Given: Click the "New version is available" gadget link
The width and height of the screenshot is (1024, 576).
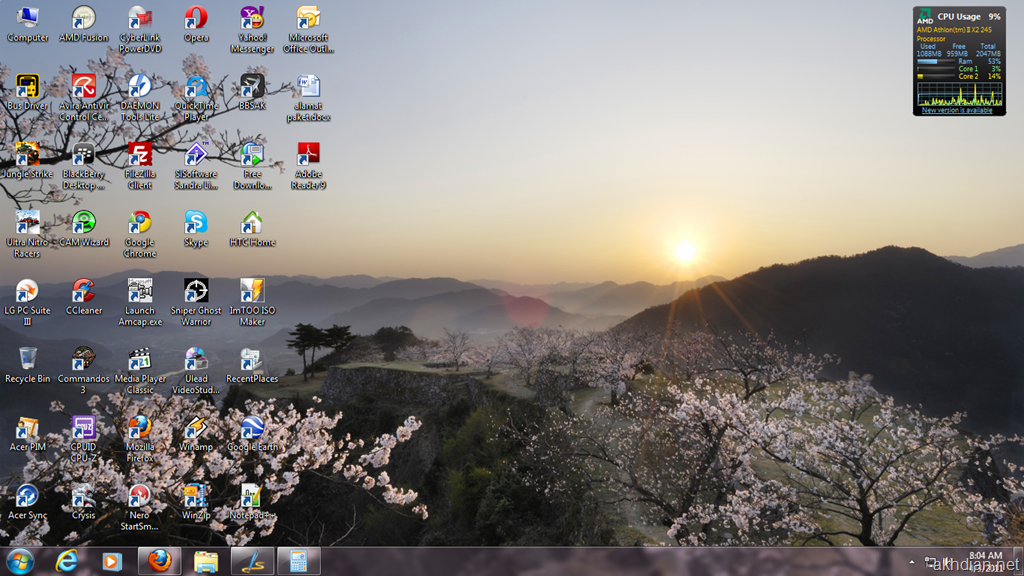Looking at the screenshot, I should (957, 111).
